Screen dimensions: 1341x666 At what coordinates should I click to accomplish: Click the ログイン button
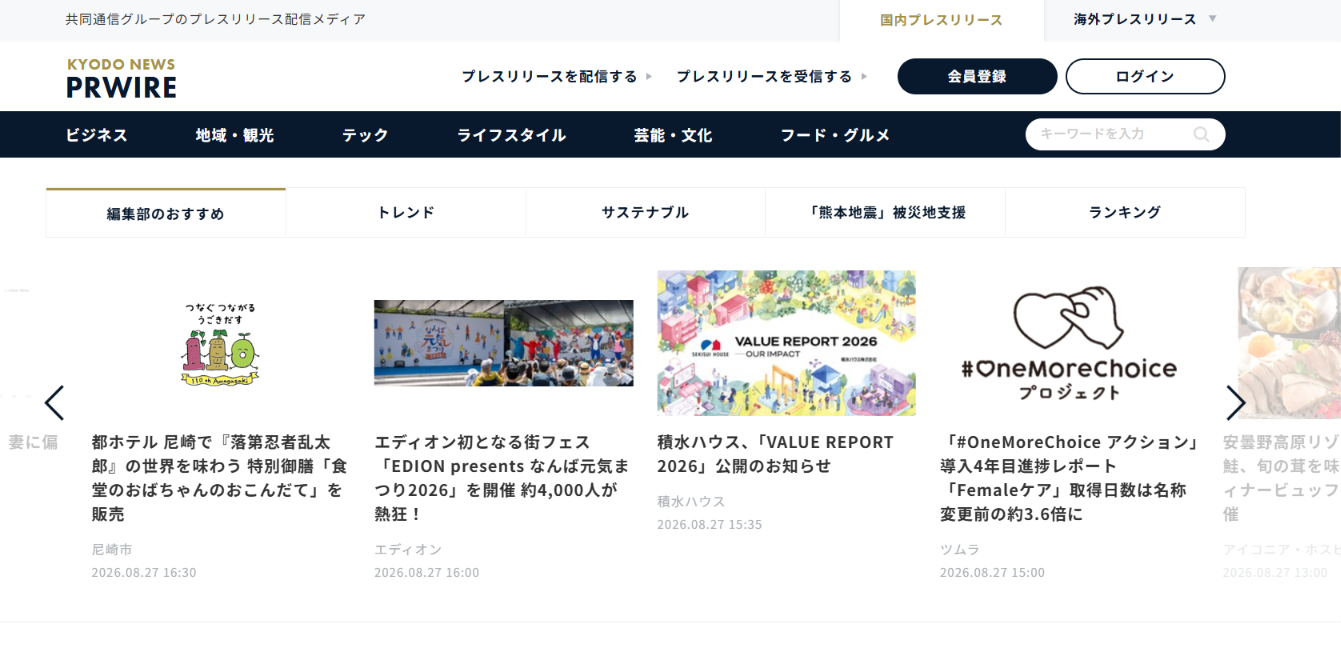click(x=1145, y=76)
